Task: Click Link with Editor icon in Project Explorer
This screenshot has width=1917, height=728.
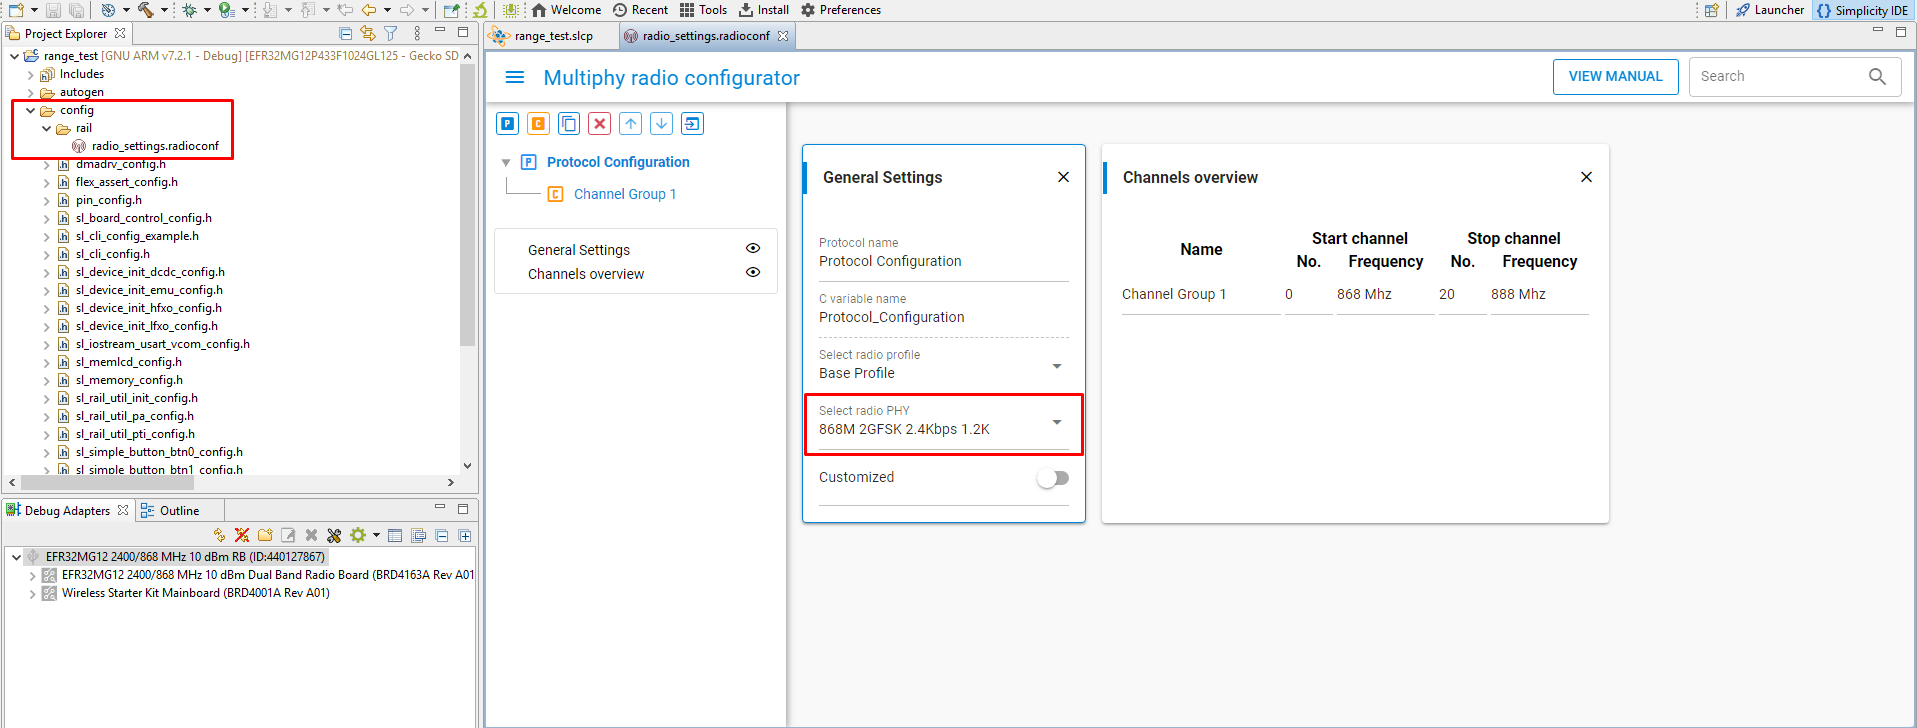Action: [x=368, y=33]
